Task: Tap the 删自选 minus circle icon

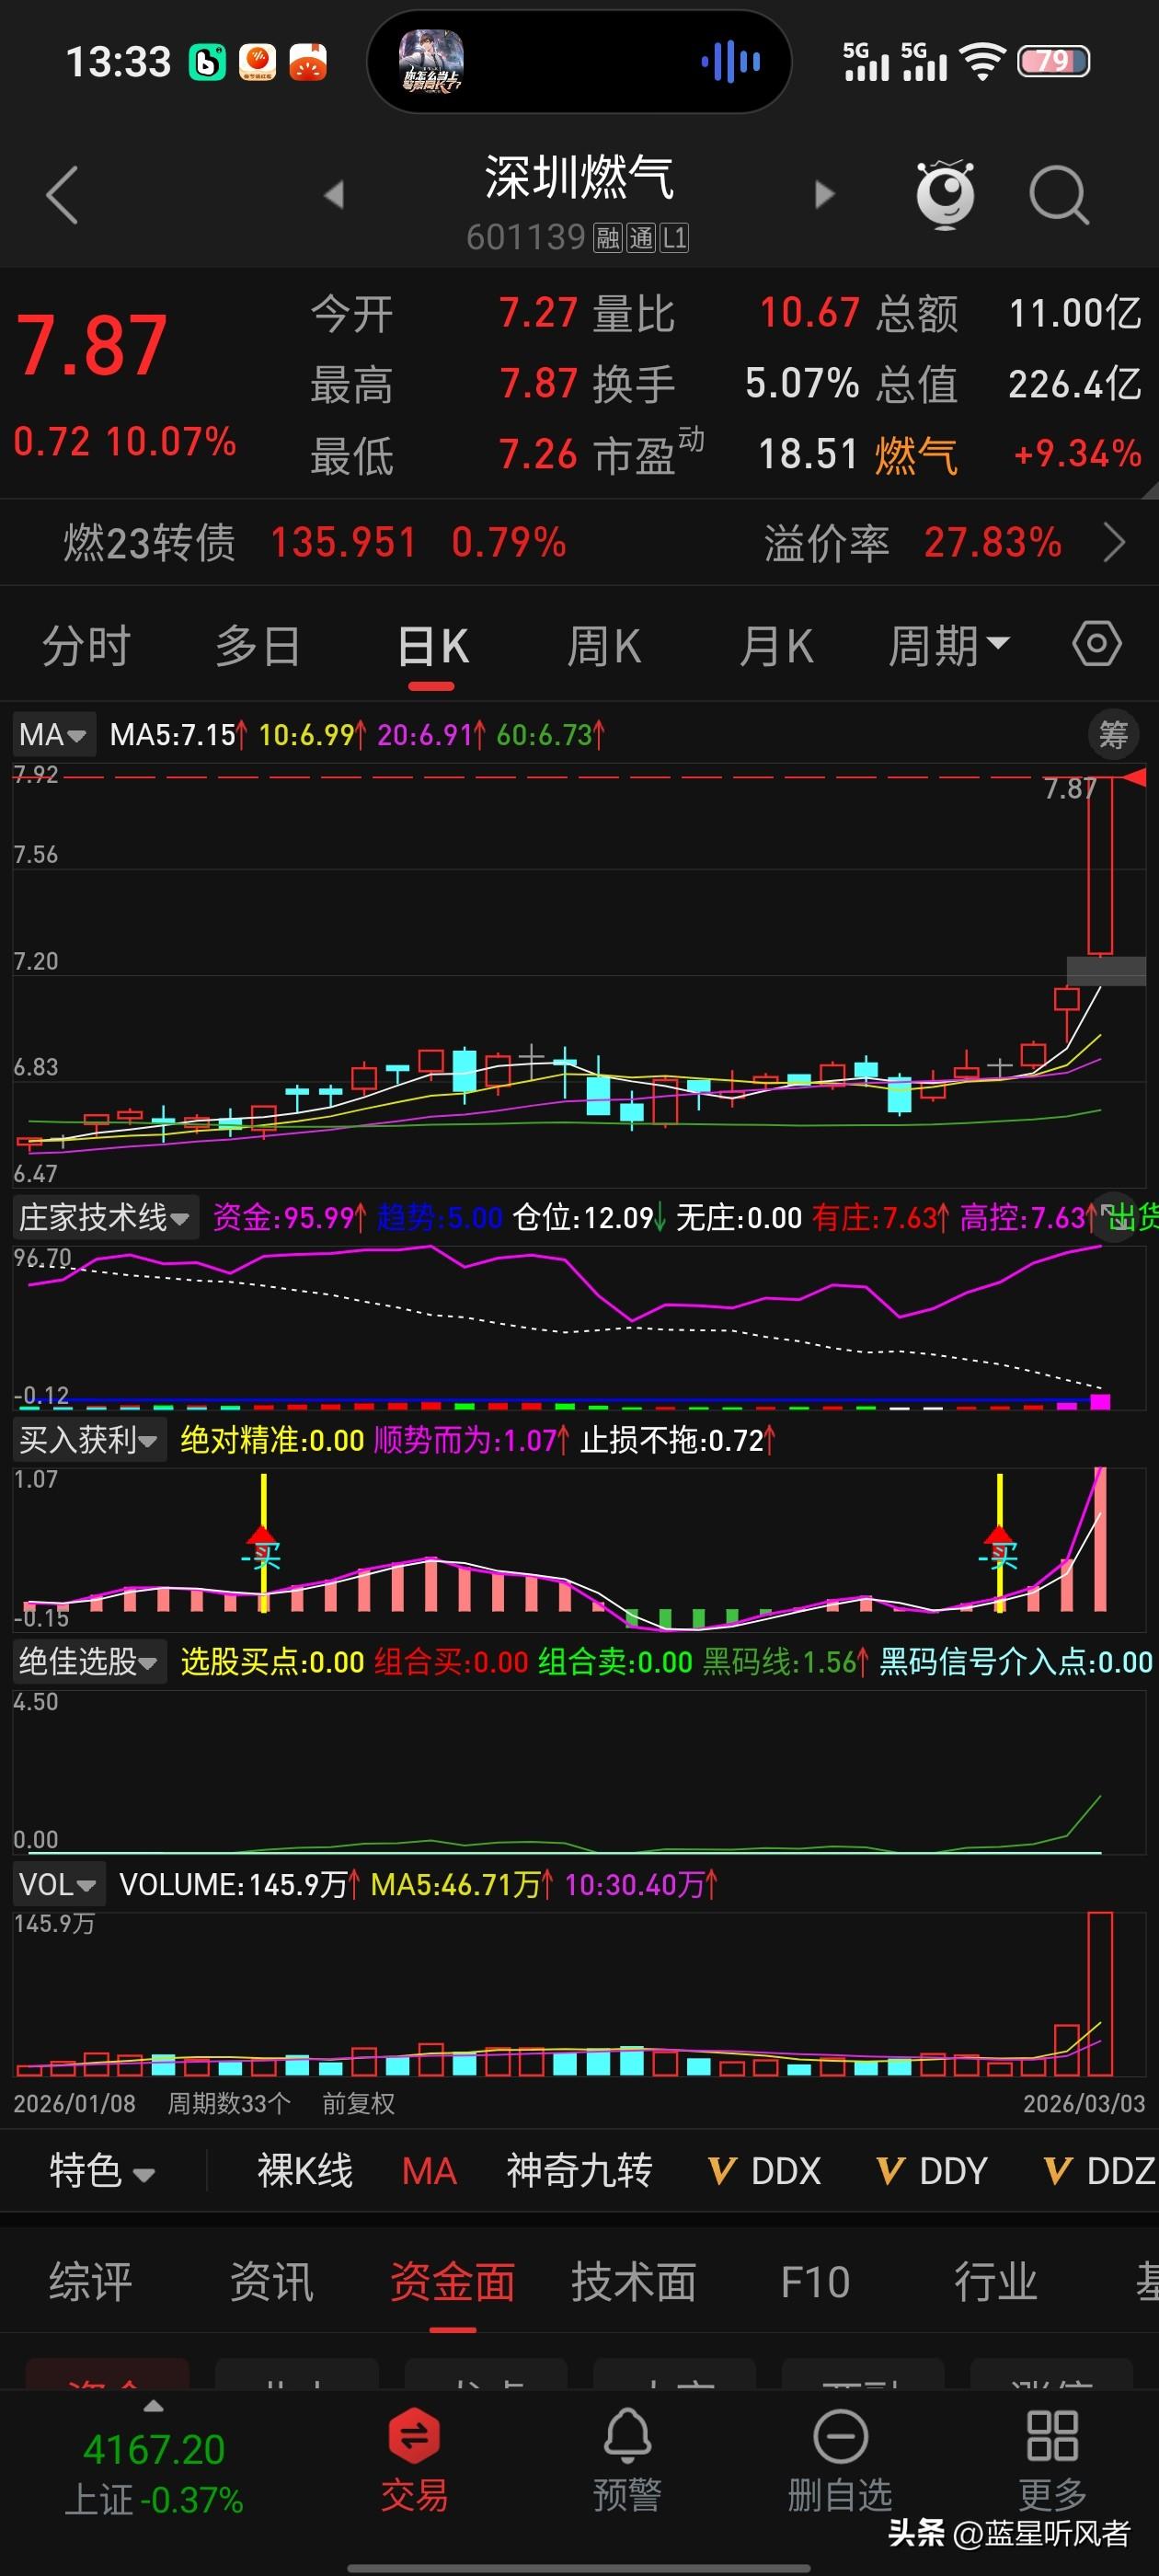Action: pyautogui.click(x=840, y=2436)
